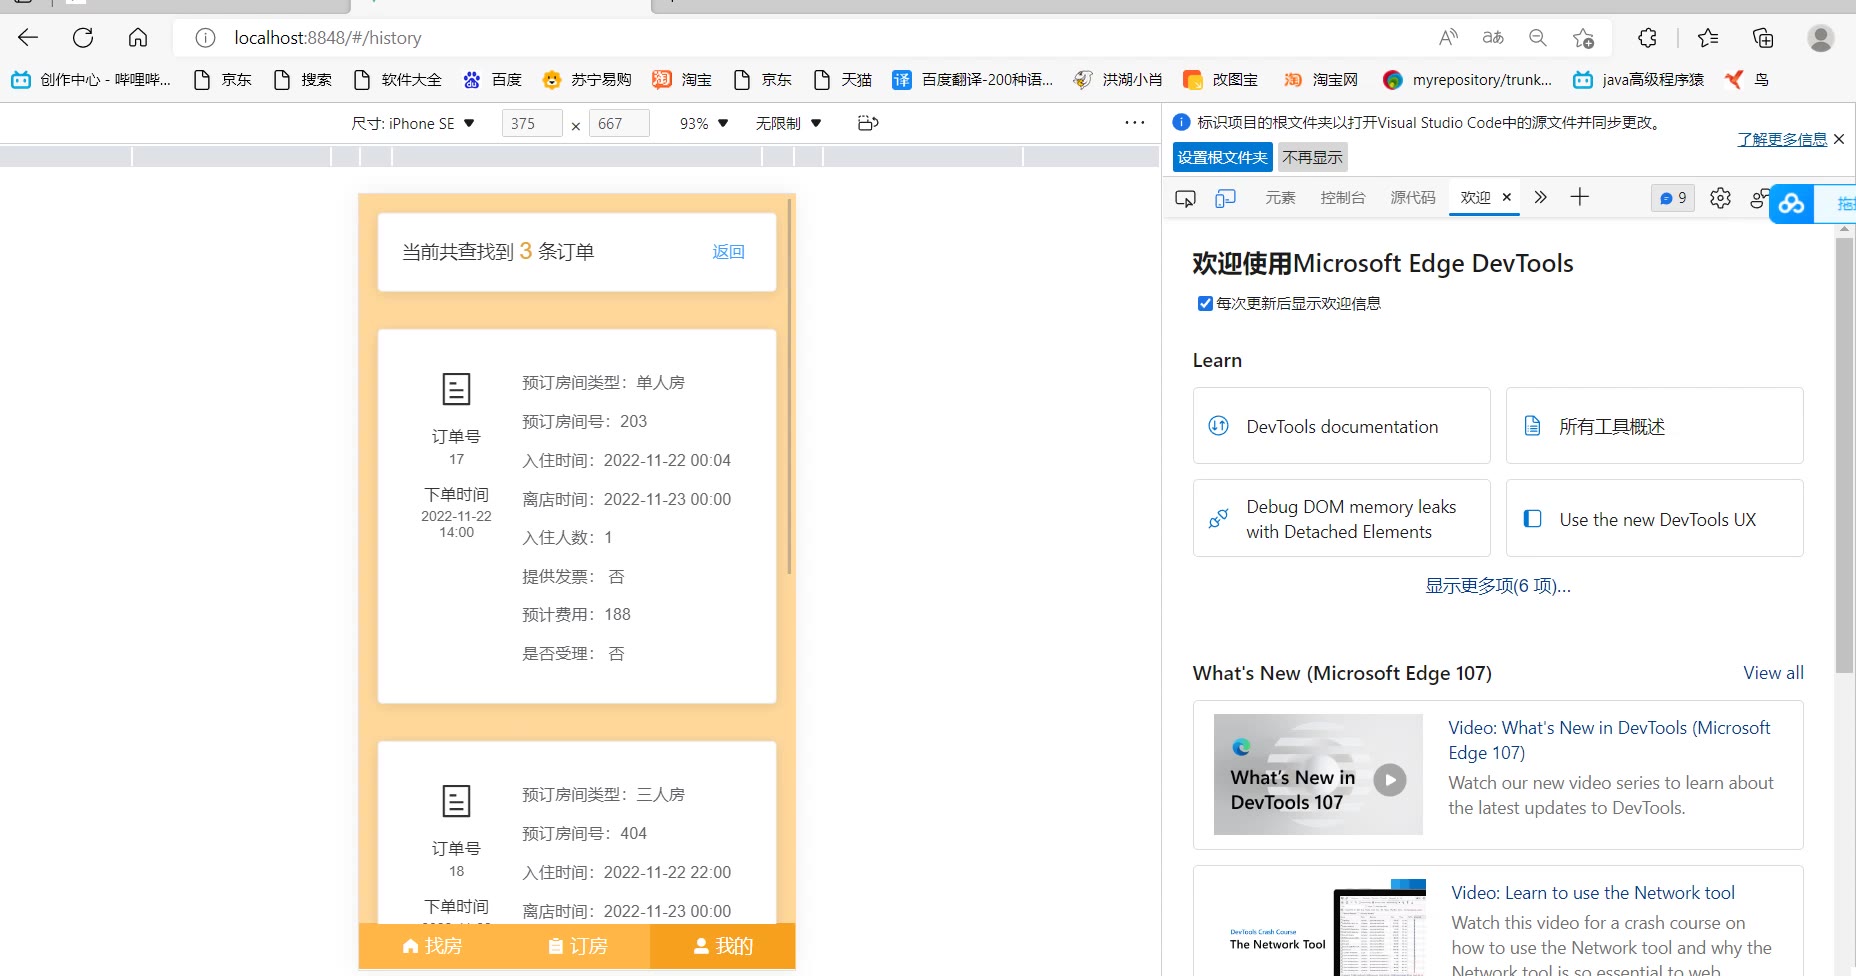1856x976 pixels.
Task: Open browser extensions puzzle icon
Action: click(1647, 38)
